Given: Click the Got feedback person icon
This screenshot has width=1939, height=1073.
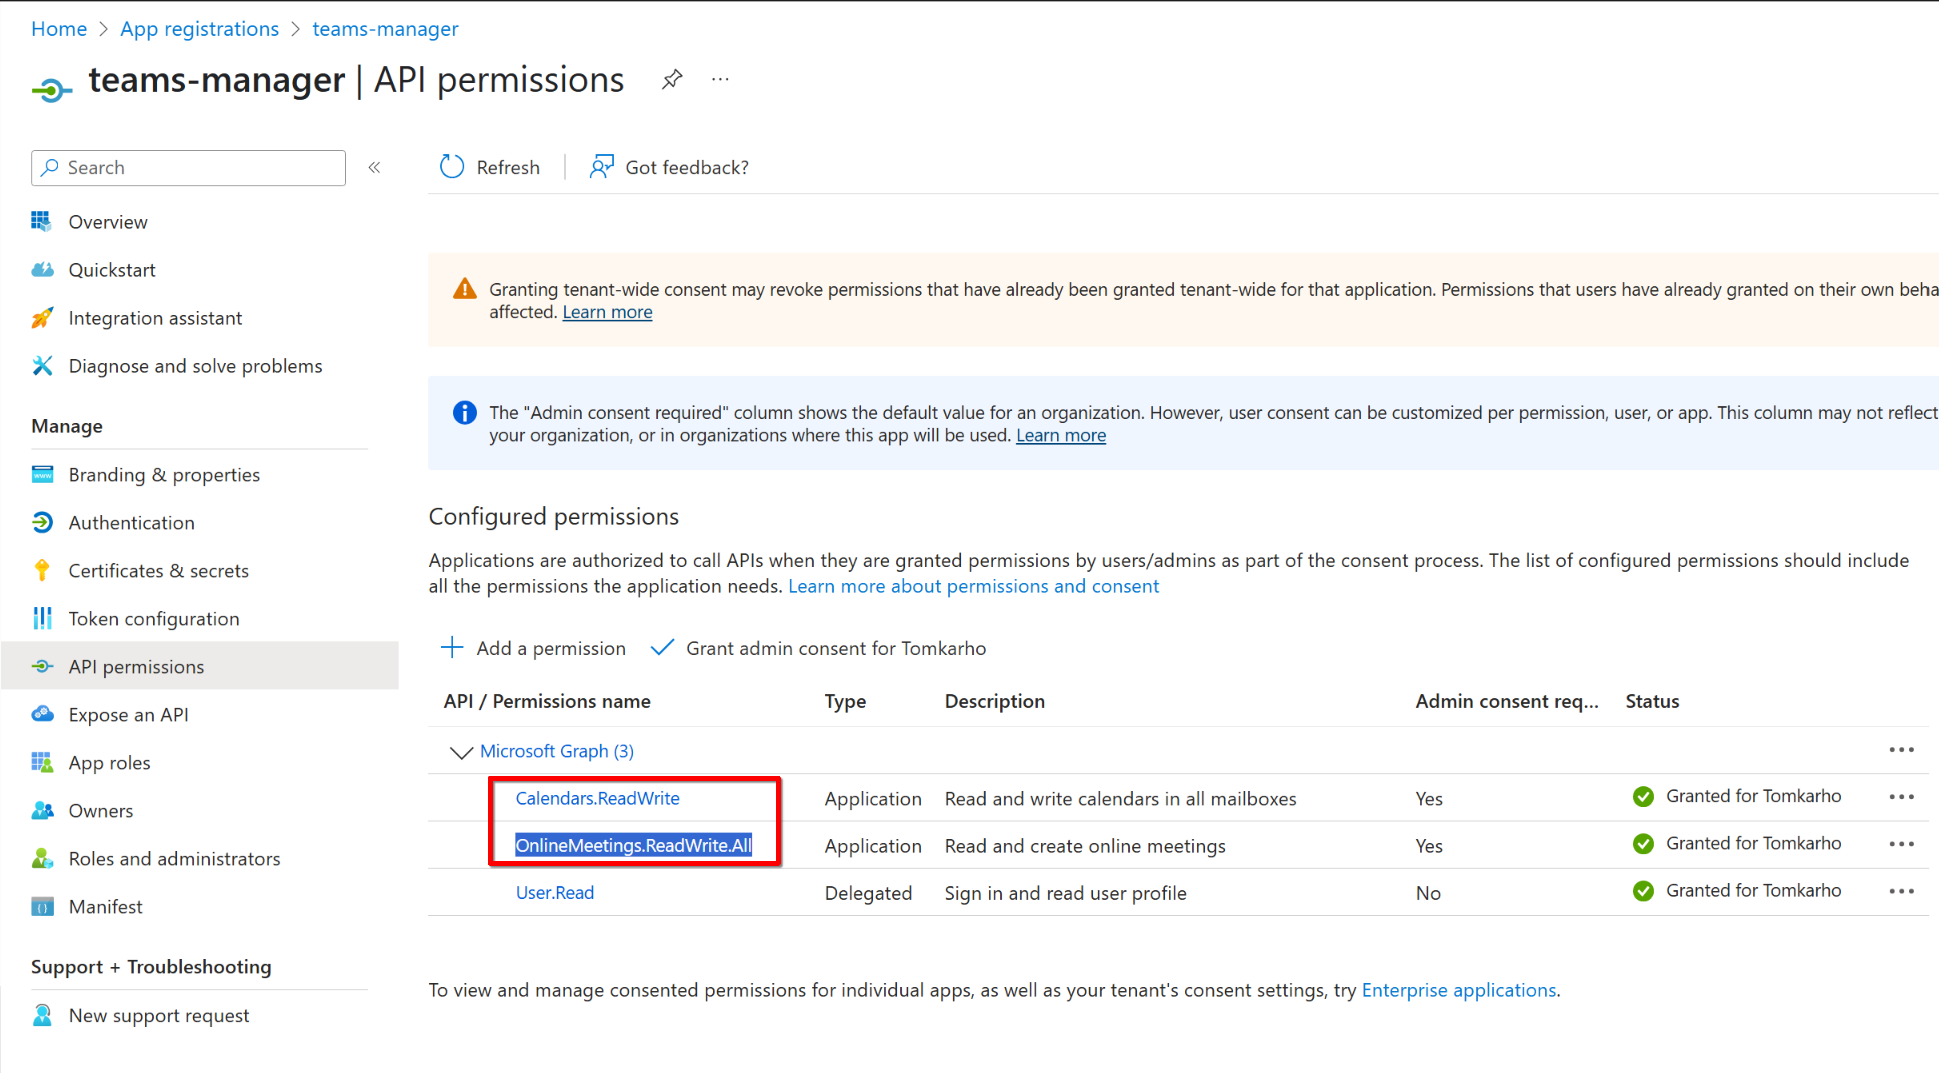Looking at the screenshot, I should (x=601, y=167).
